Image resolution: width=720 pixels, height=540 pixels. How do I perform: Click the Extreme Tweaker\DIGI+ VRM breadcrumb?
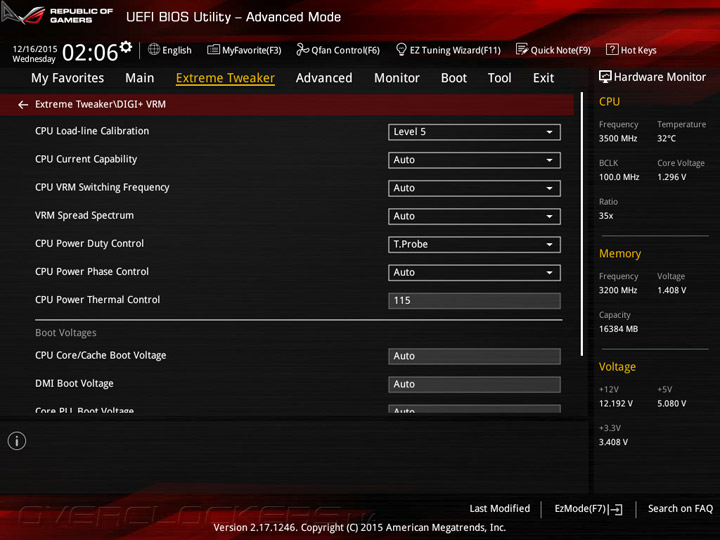tap(101, 105)
